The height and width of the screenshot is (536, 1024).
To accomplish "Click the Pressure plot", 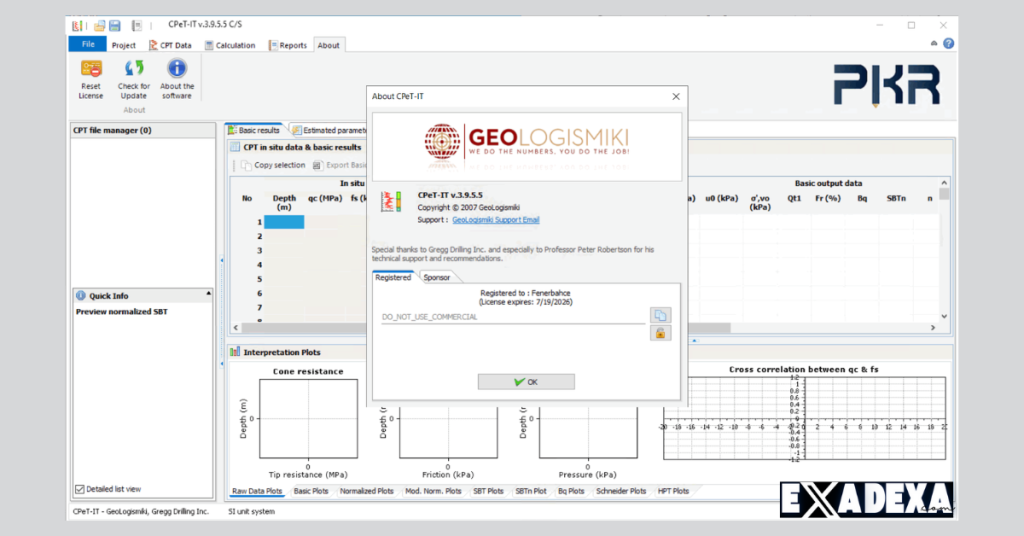I will tap(588, 432).
